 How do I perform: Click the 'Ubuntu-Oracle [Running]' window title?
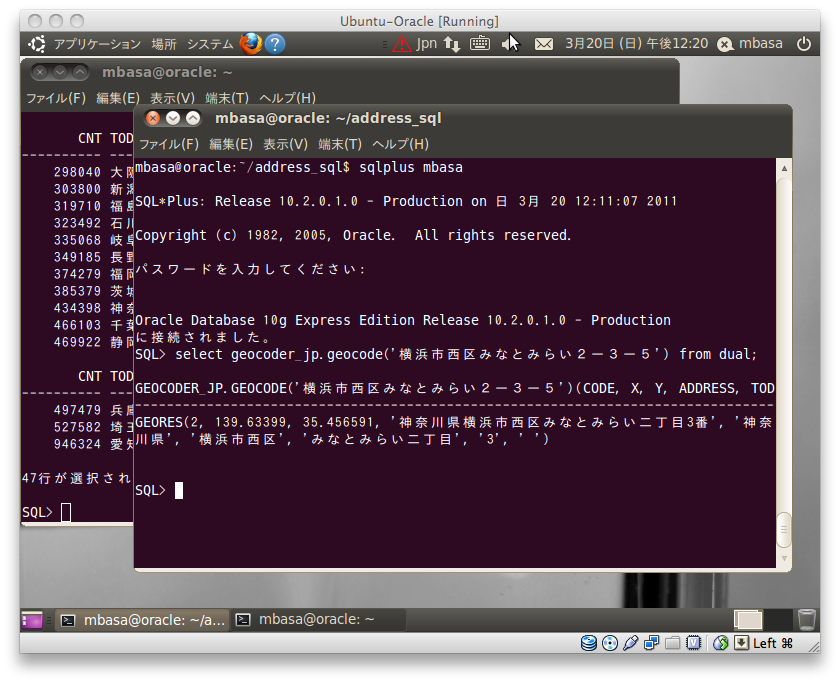(x=419, y=21)
